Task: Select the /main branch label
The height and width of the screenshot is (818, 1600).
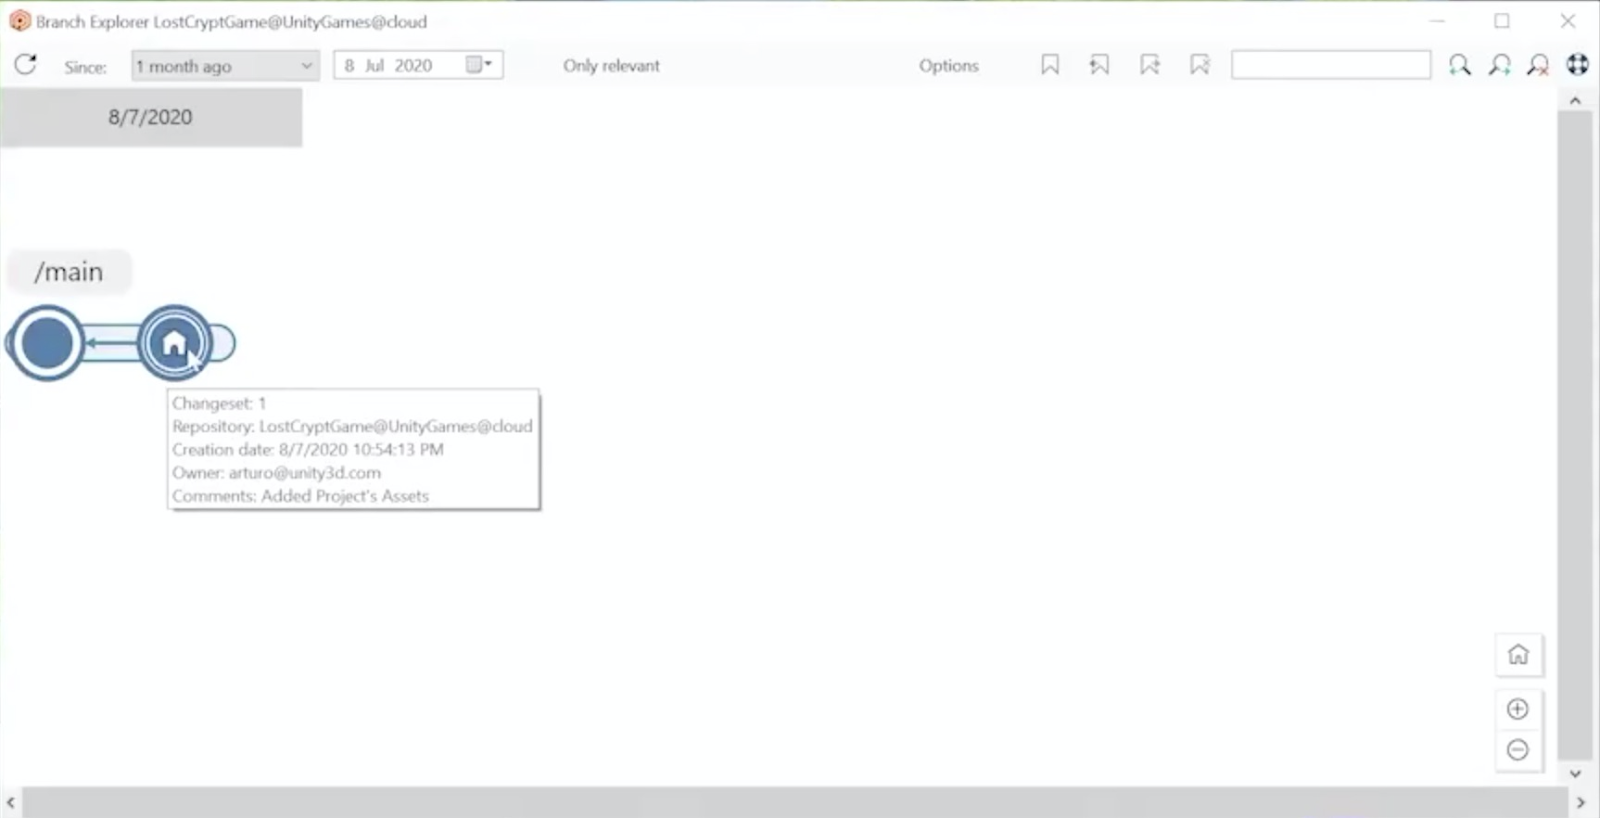Action: tap(69, 272)
